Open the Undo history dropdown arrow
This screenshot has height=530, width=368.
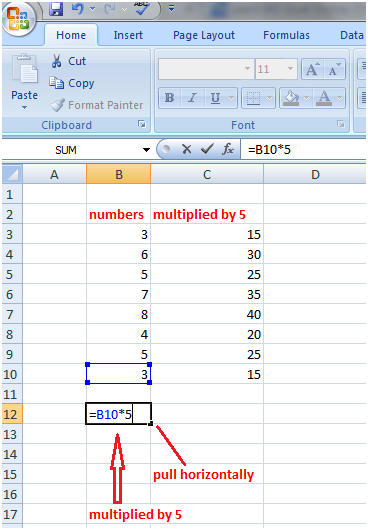(x=92, y=9)
